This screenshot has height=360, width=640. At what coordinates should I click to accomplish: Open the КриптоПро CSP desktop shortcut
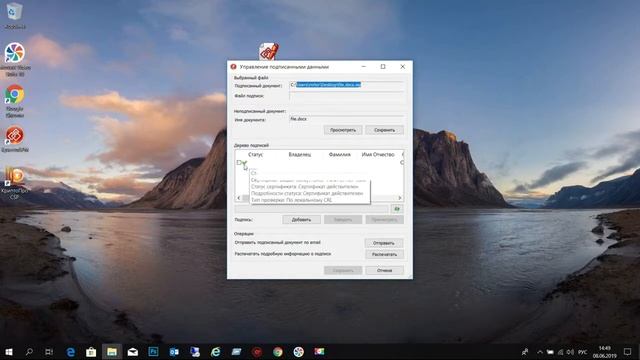coord(15,182)
